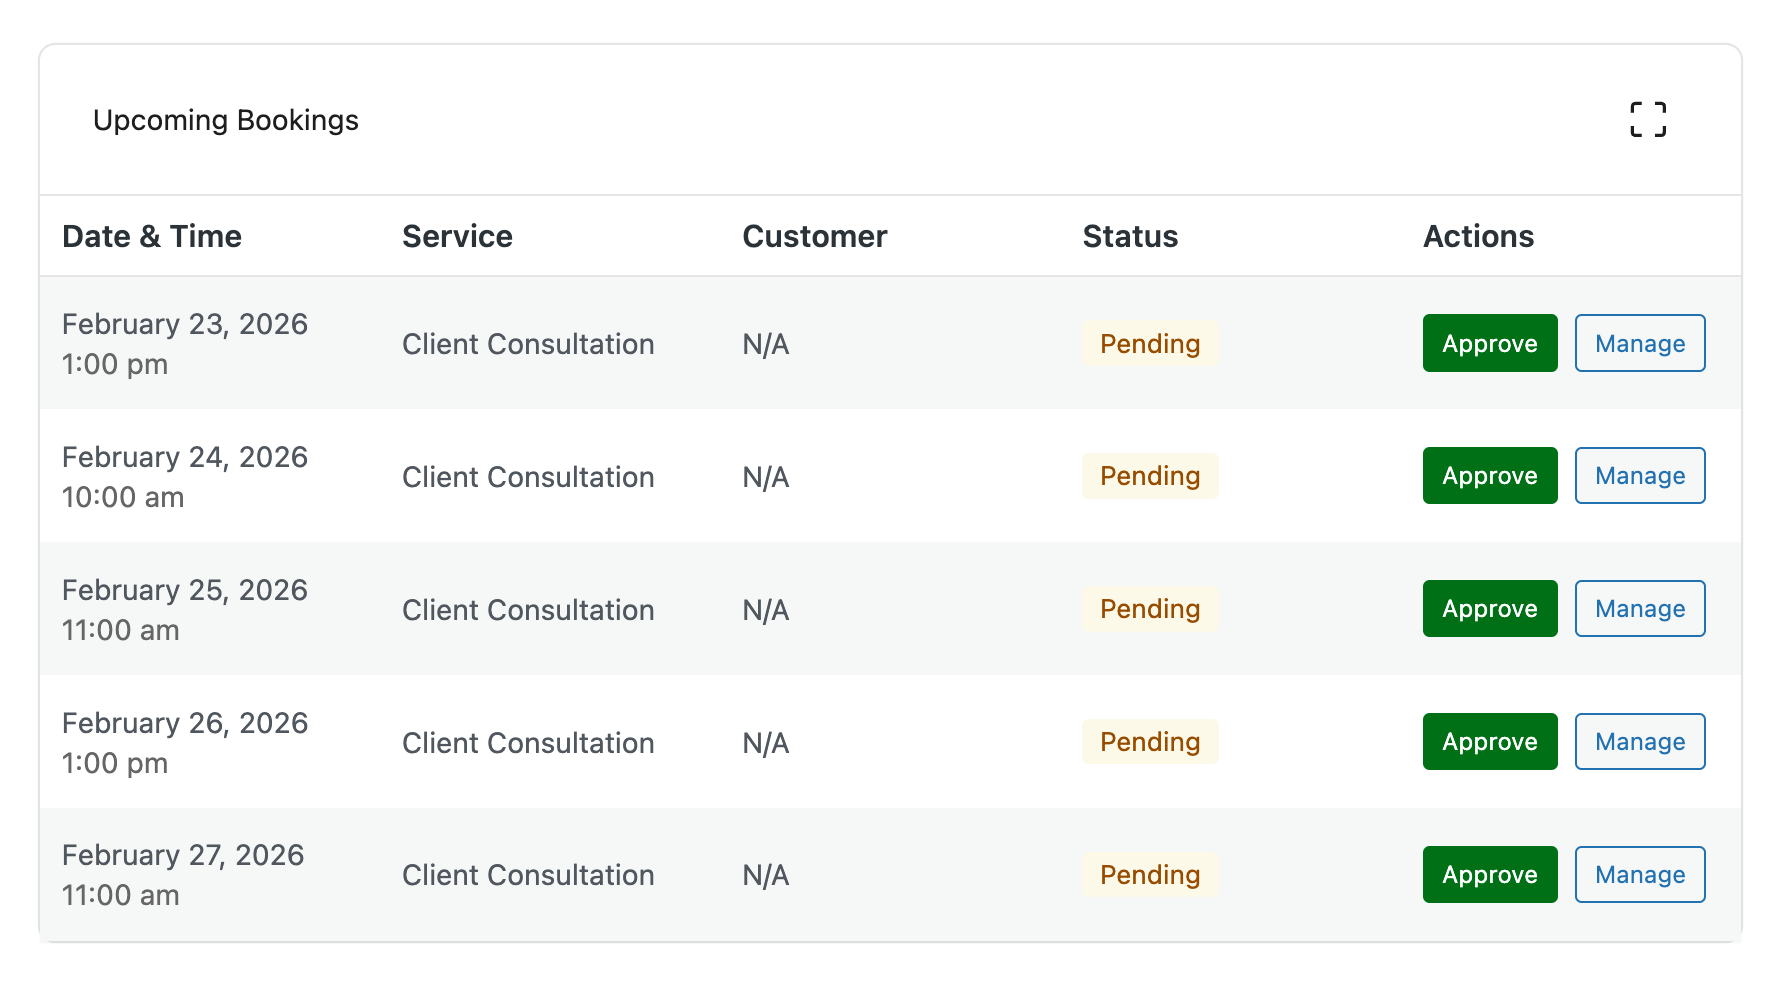Click the Date & Time column header

click(x=152, y=237)
